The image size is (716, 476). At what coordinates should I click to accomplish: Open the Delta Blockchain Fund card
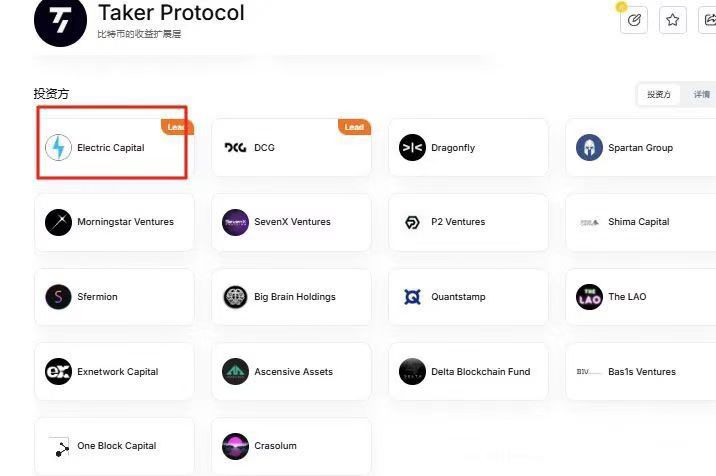[469, 371]
